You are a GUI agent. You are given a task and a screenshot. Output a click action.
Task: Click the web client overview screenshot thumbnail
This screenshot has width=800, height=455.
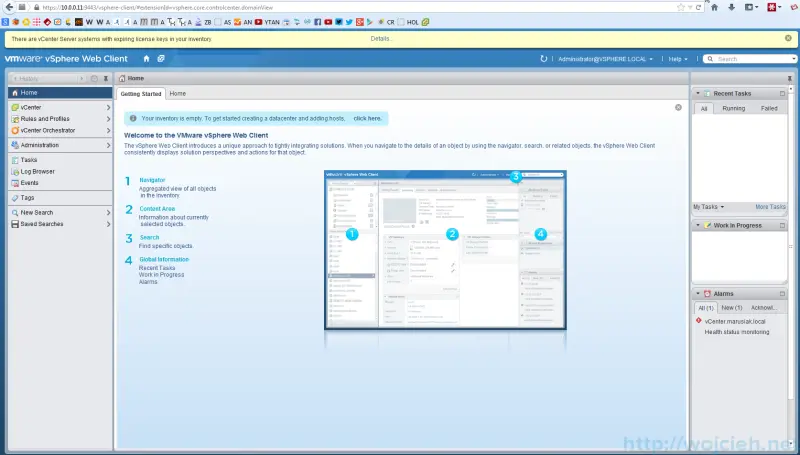[x=445, y=250]
